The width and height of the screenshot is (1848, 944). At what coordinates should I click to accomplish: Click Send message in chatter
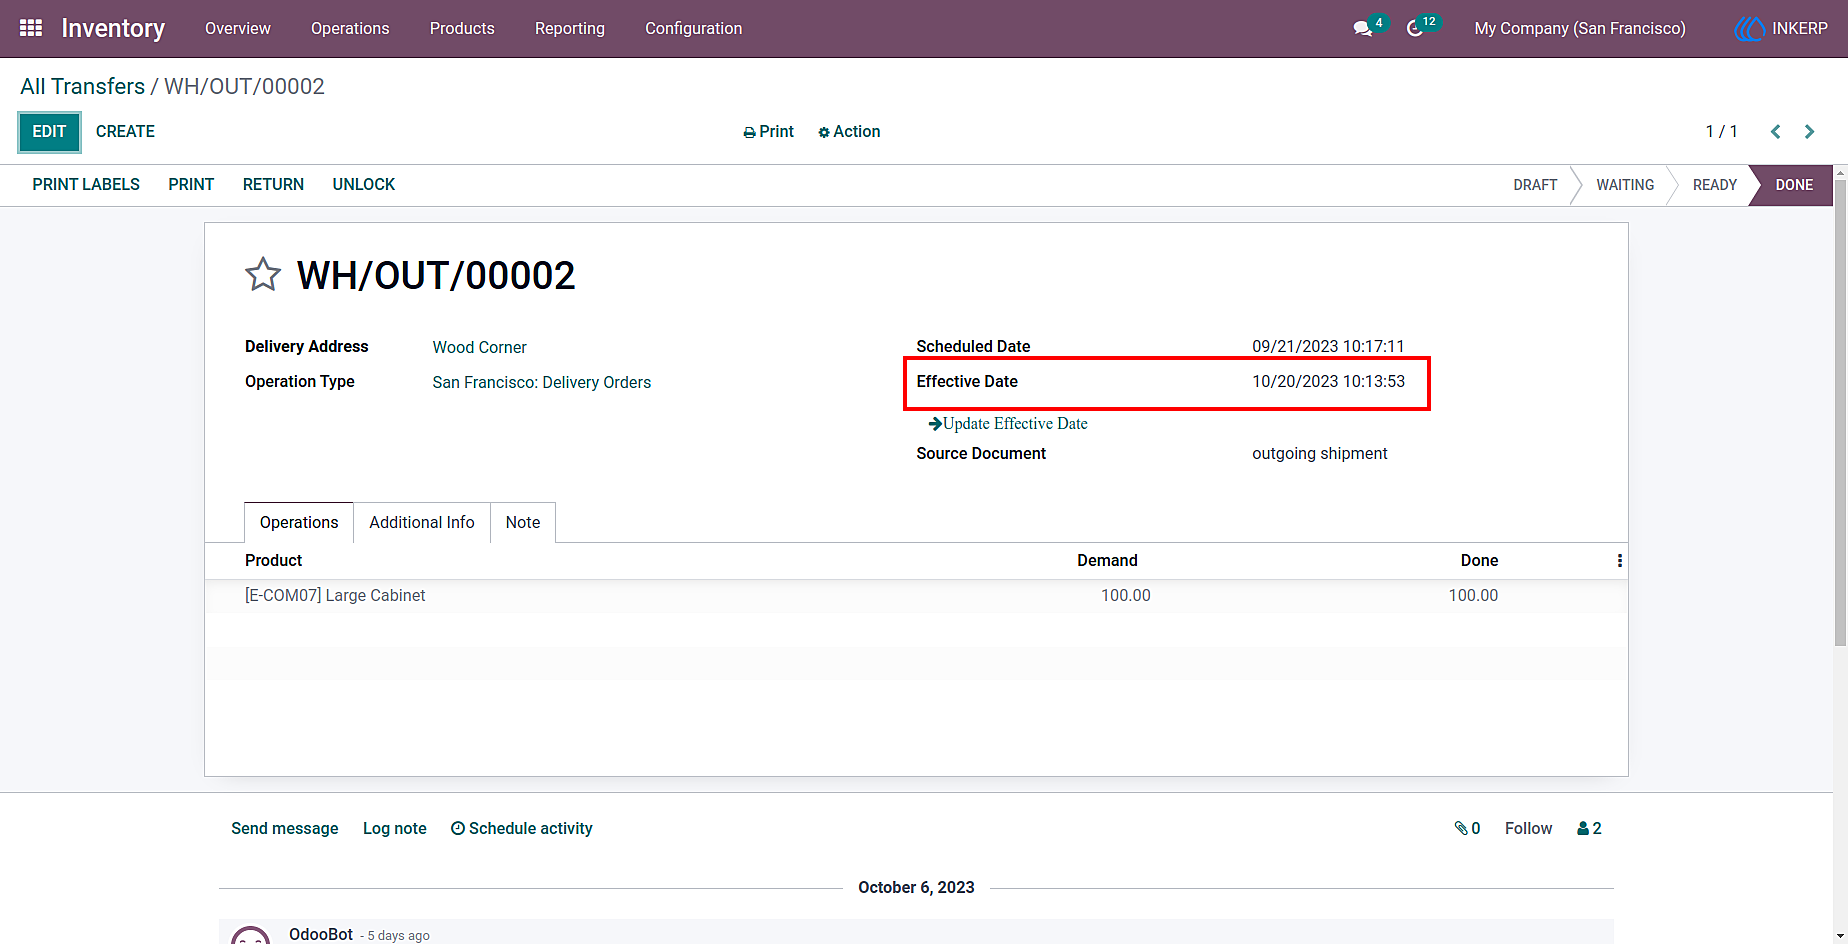click(x=285, y=828)
